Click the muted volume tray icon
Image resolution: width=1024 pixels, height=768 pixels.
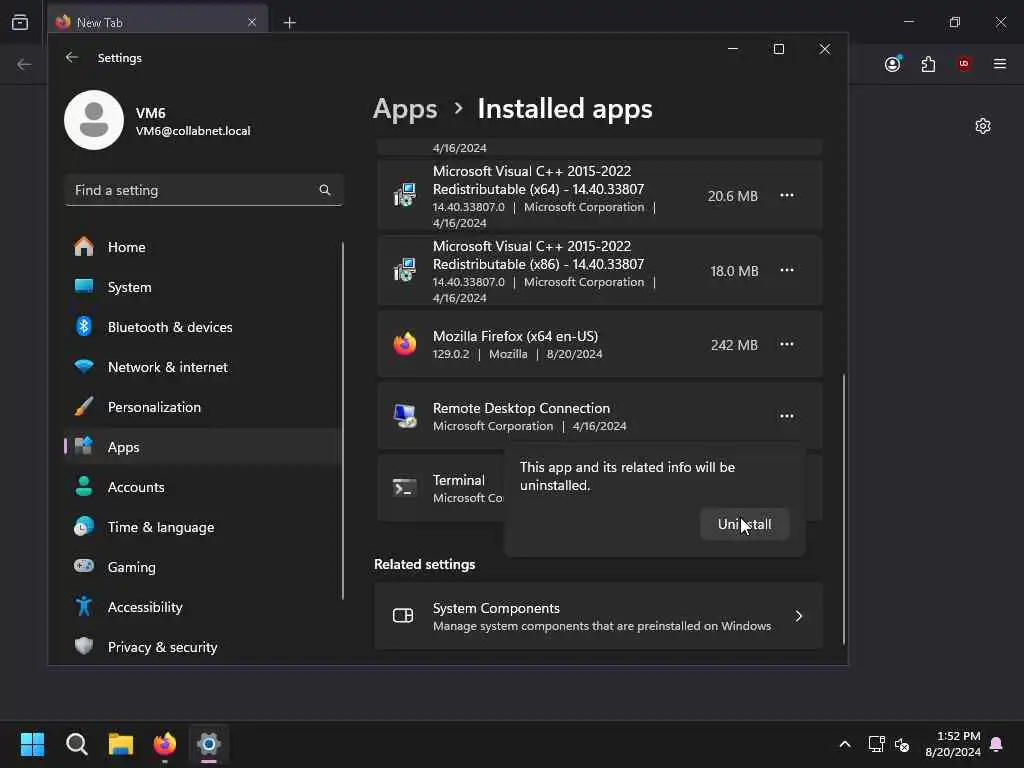(902, 744)
